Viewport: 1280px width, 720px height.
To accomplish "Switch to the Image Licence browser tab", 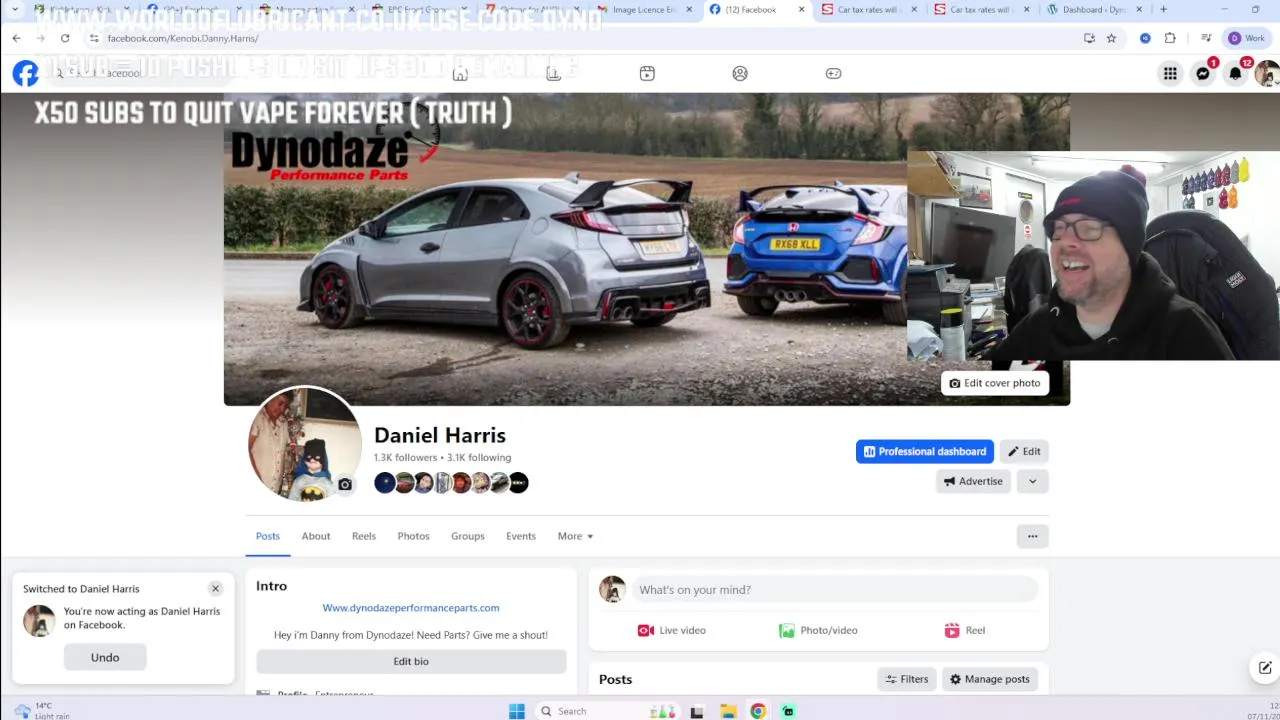I will point(647,9).
